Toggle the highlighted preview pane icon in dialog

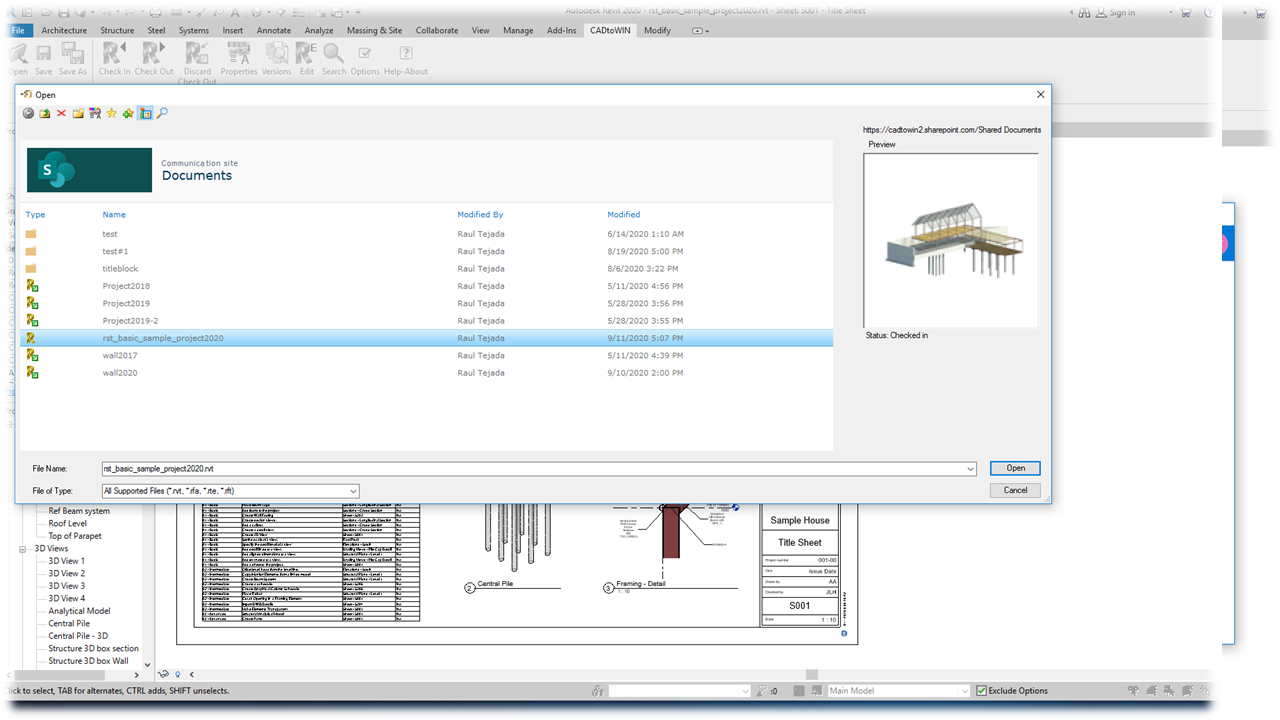point(145,114)
